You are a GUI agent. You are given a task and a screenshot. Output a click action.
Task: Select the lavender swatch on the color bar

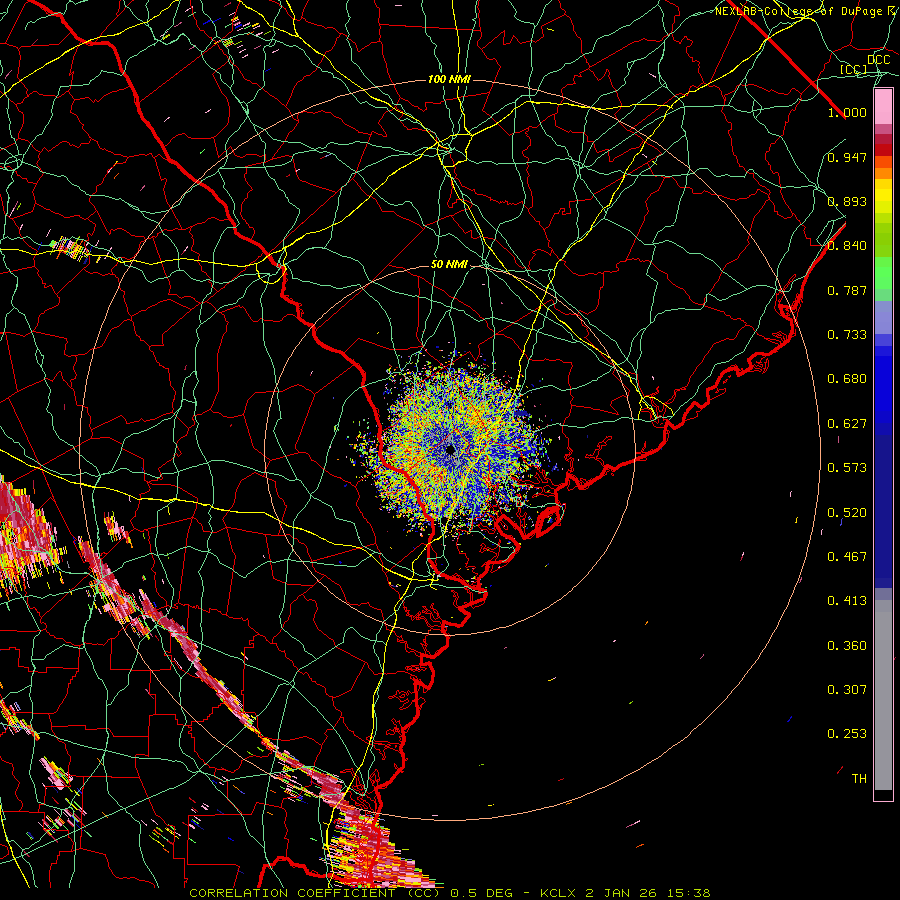pos(883,318)
